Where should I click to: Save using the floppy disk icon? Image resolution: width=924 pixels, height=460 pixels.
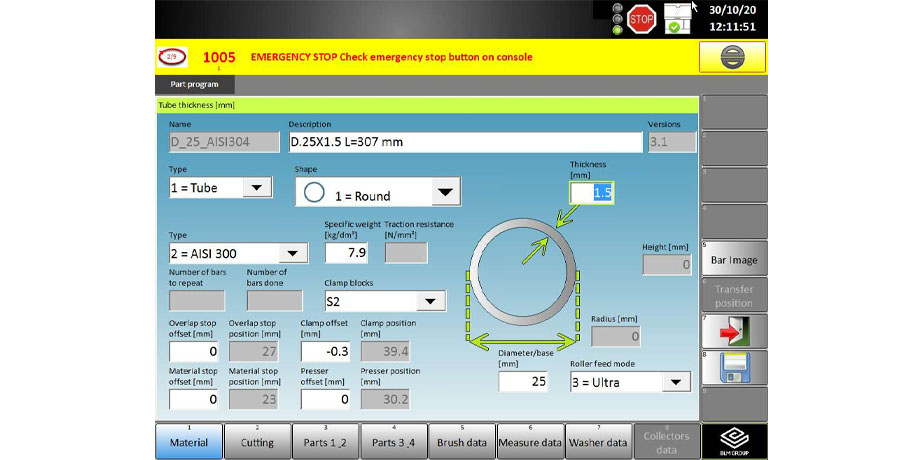point(734,368)
